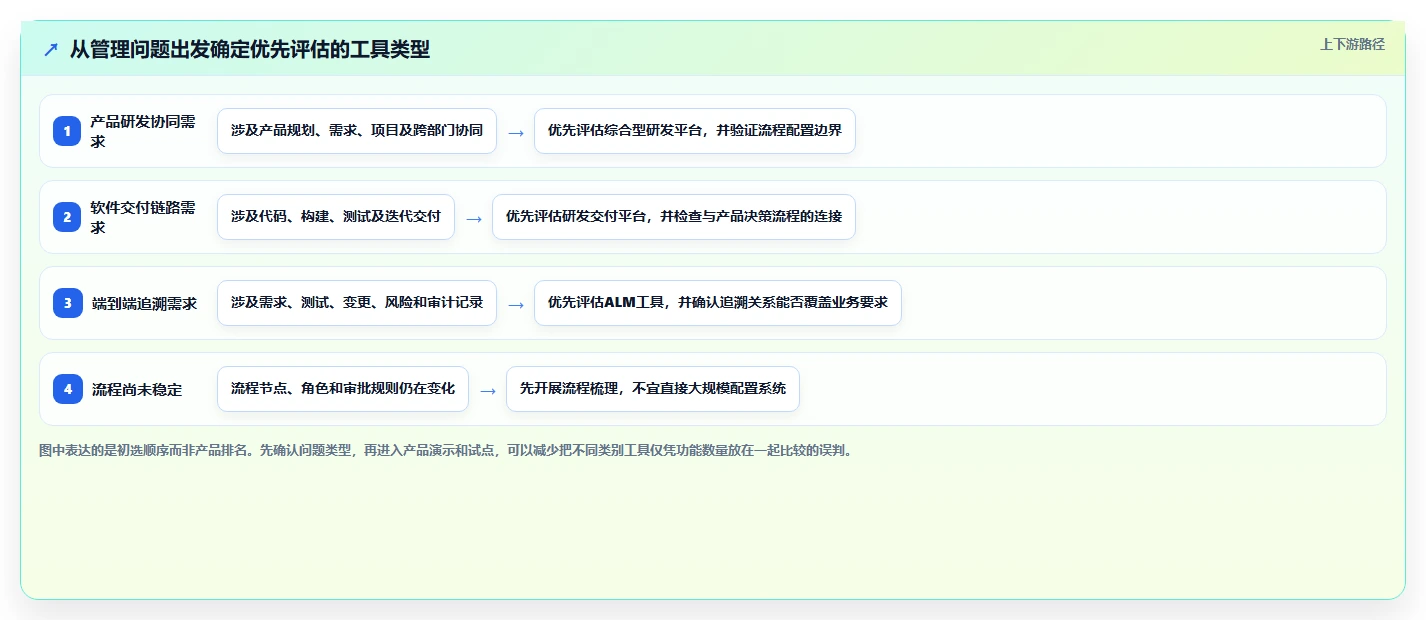The width and height of the screenshot is (1426, 620).
Task: Click the box 先开展流程梳理，不宜直接大规模配置系统
Action: coord(653,389)
